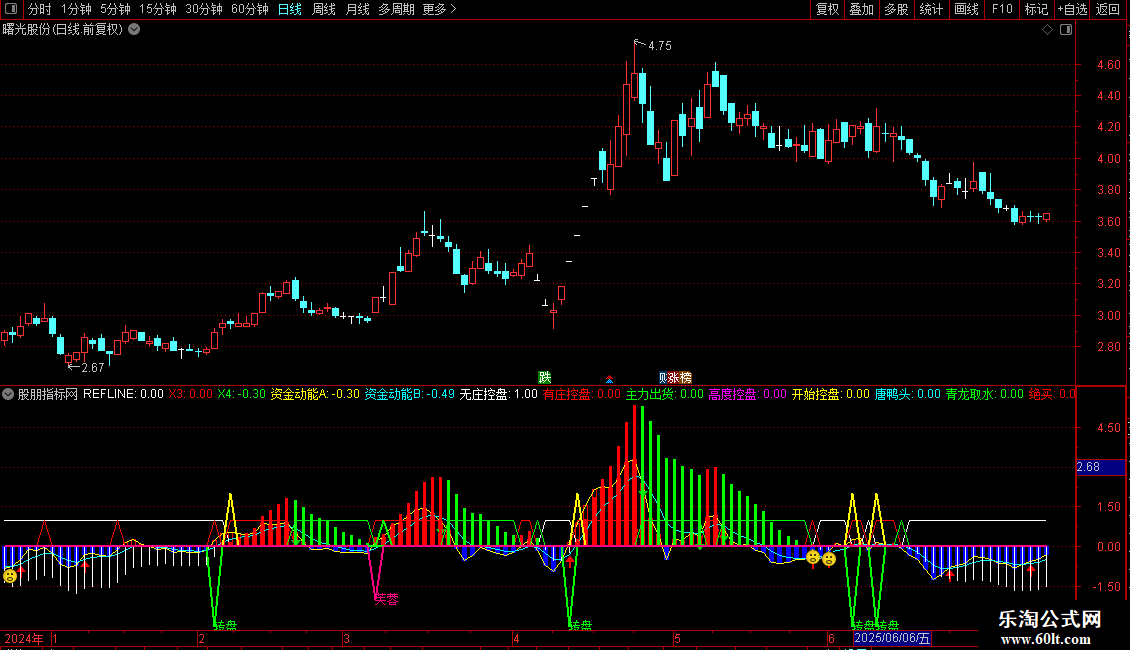Click the 复权 adjustment button

click(827, 9)
